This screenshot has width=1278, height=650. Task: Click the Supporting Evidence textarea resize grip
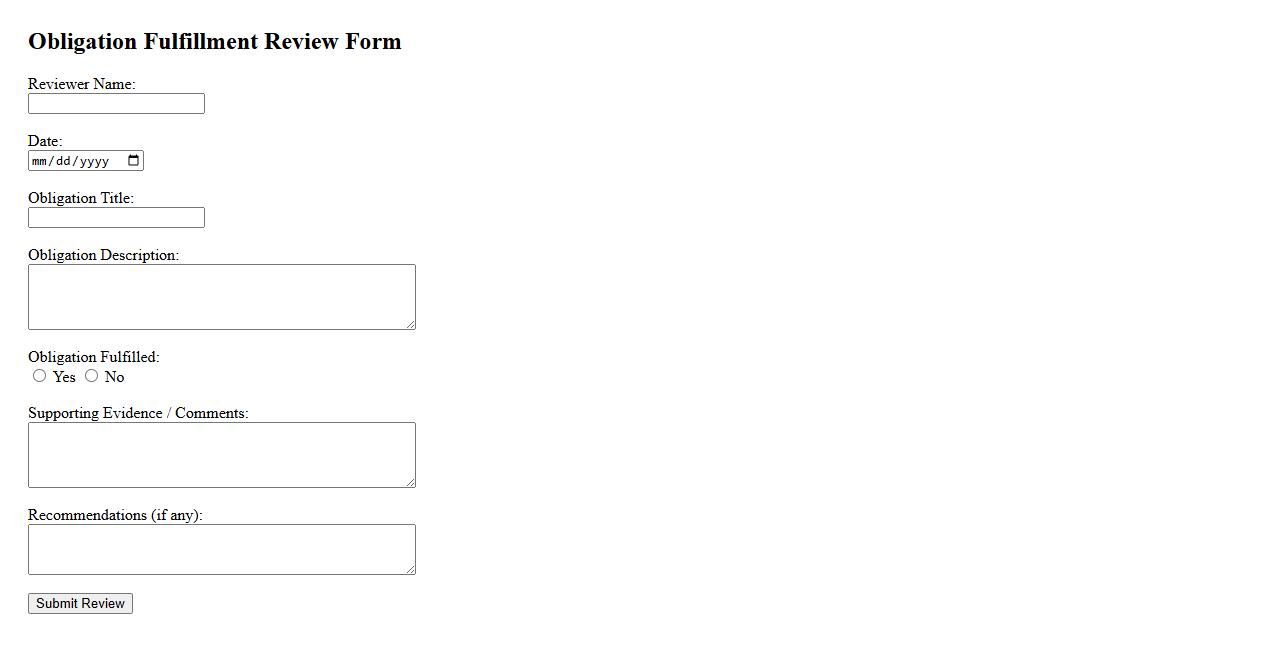410,482
